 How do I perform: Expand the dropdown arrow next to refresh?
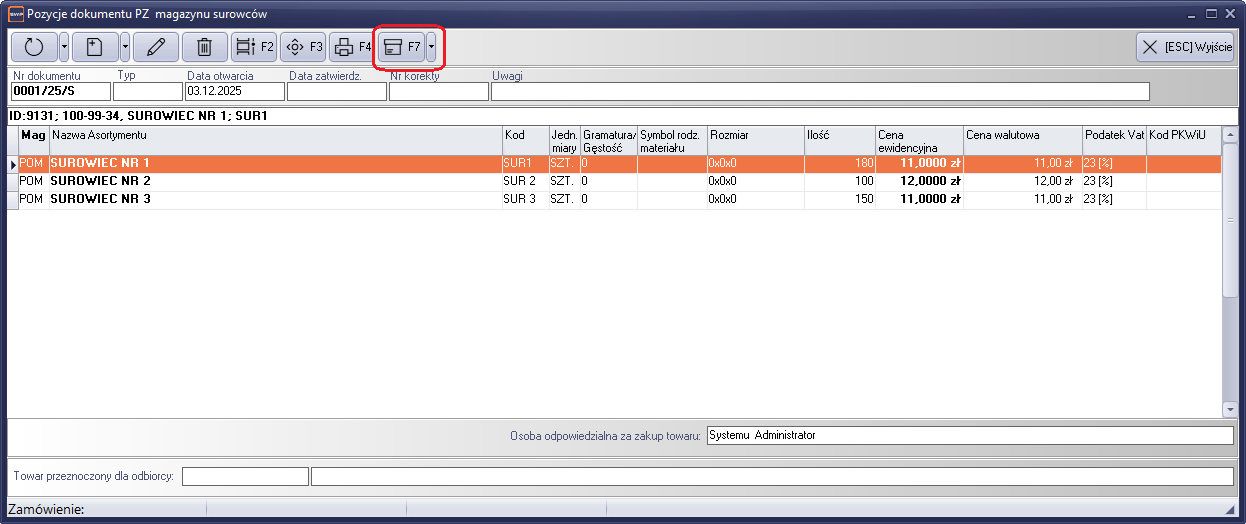[64, 47]
